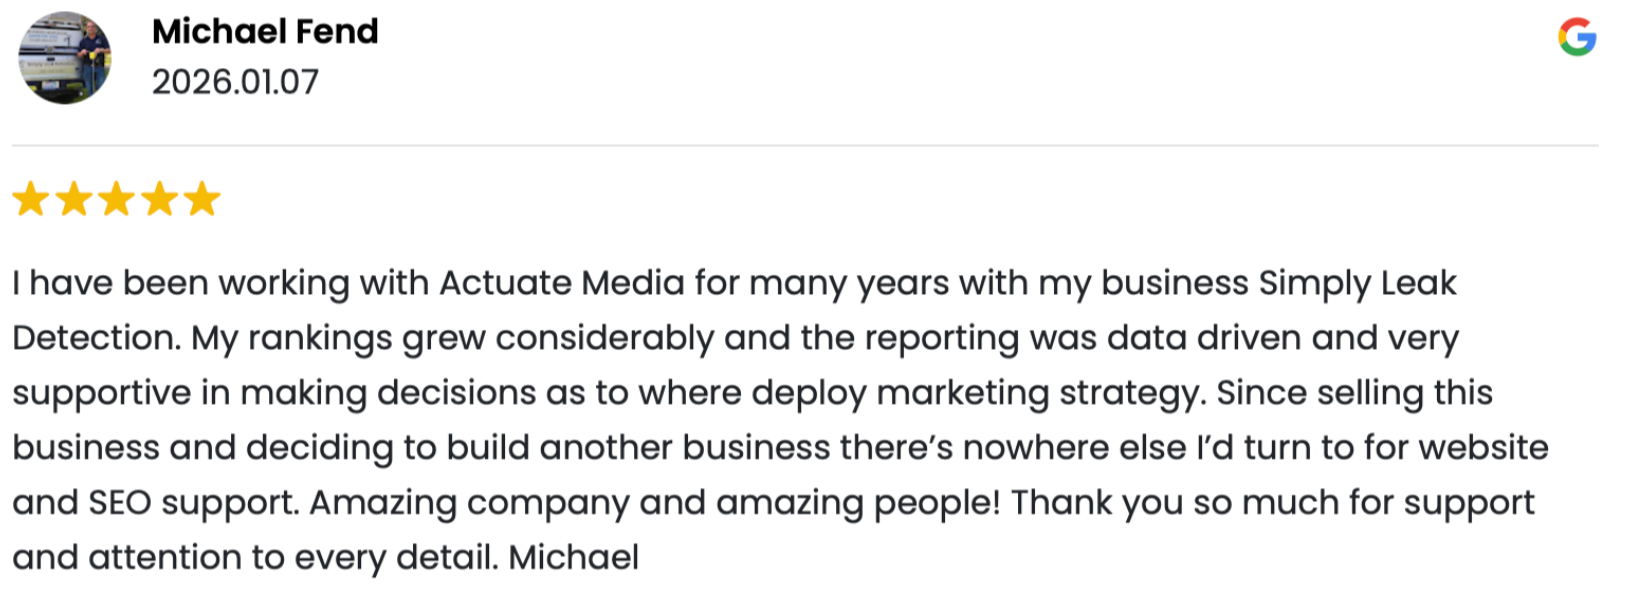Click the reviewer name Michael Fend
This screenshot has width=1632, height=616.
pos(265,32)
